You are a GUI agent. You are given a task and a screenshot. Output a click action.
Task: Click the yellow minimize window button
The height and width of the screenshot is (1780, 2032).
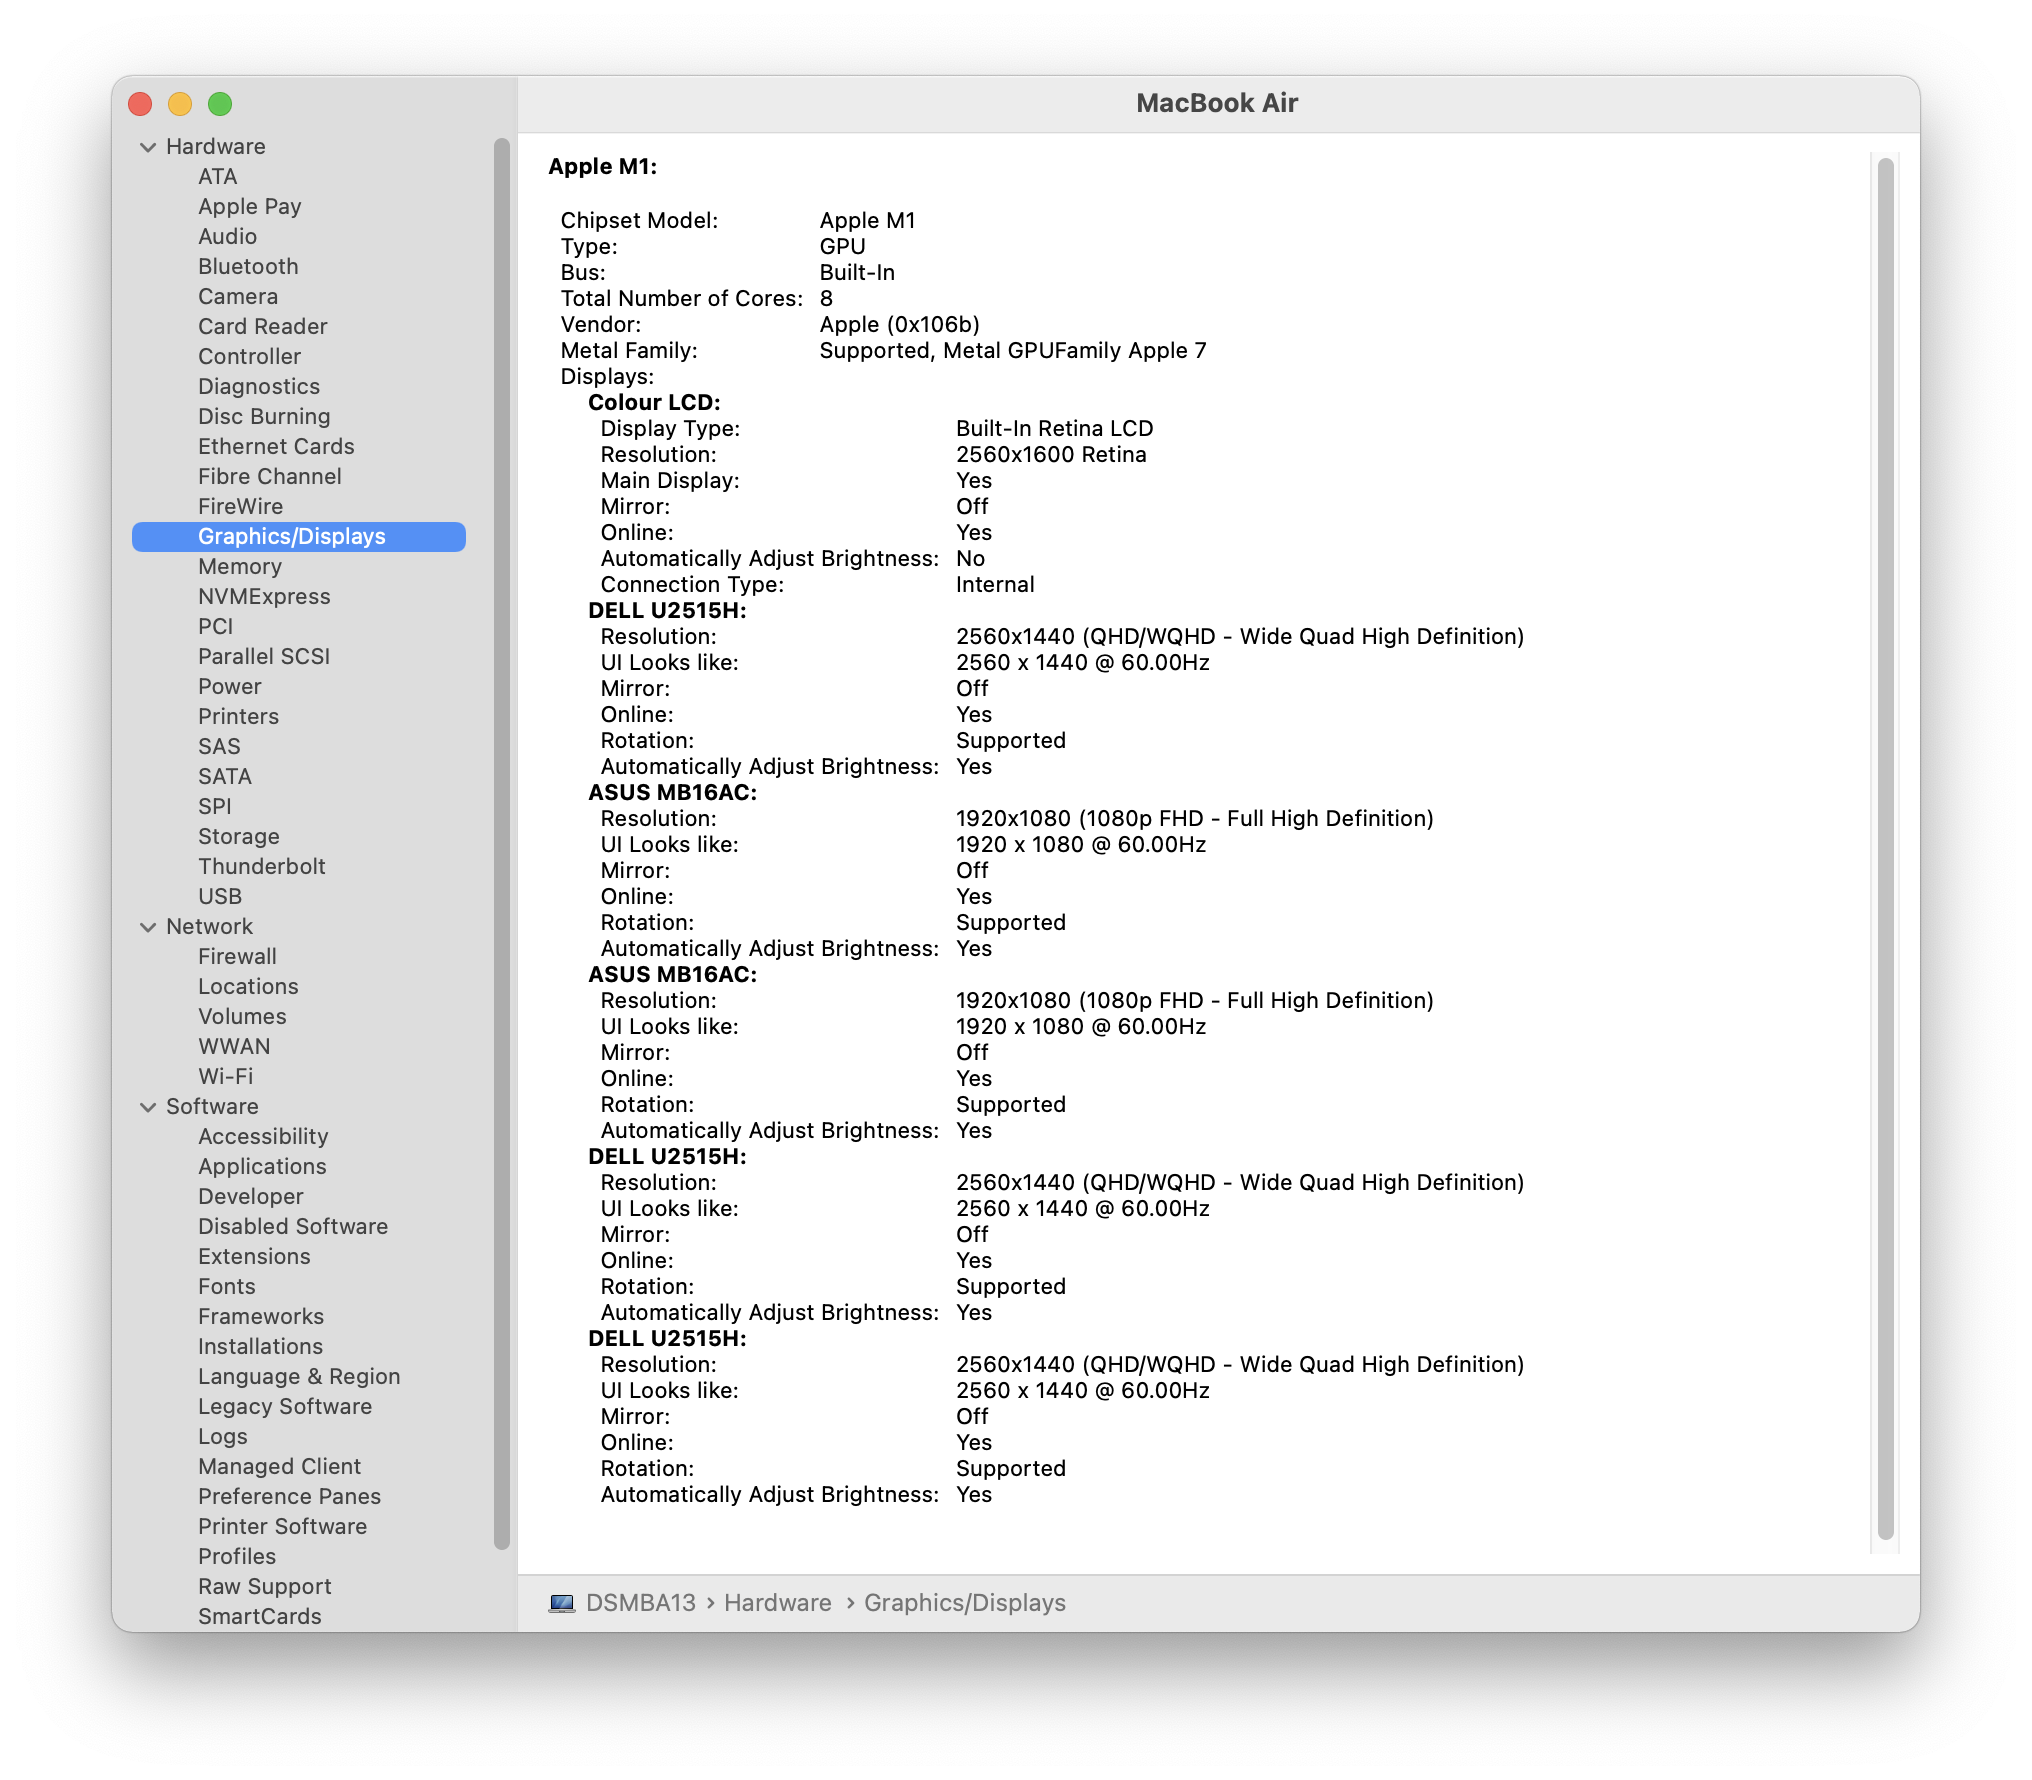pyautogui.click(x=180, y=104)
